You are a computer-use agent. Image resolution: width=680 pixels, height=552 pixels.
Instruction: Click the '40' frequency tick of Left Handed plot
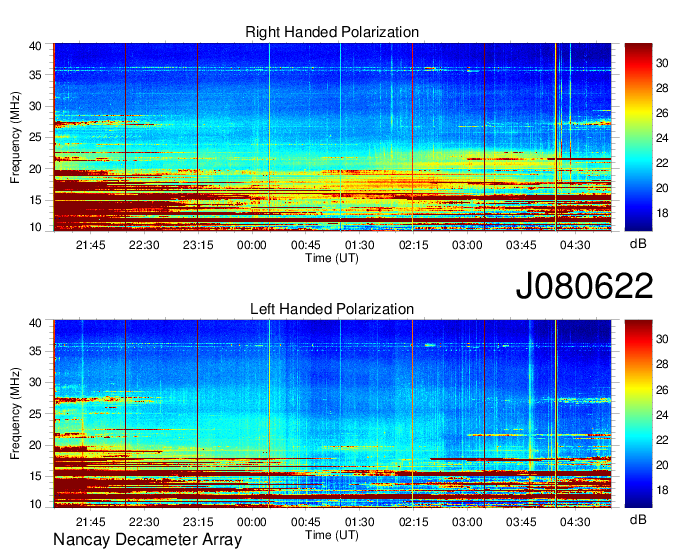click(x=35, y=322)
